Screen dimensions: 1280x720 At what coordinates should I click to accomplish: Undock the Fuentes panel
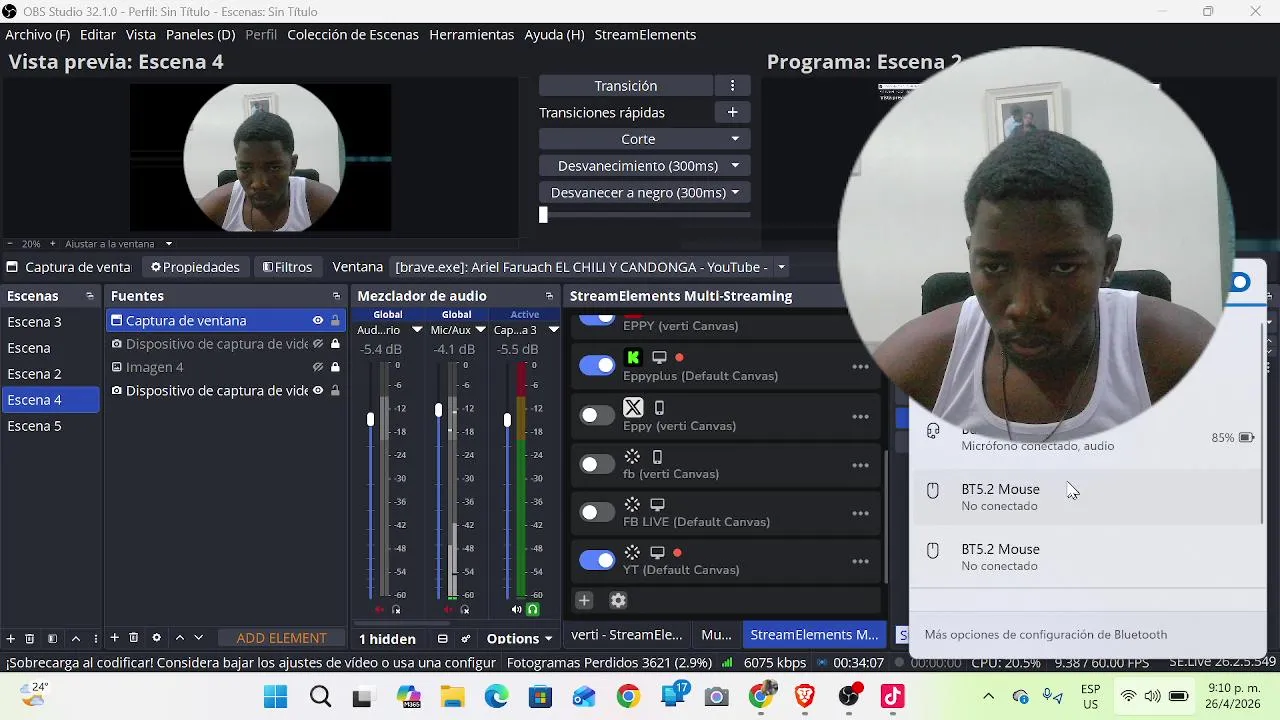tap(336, 296)
